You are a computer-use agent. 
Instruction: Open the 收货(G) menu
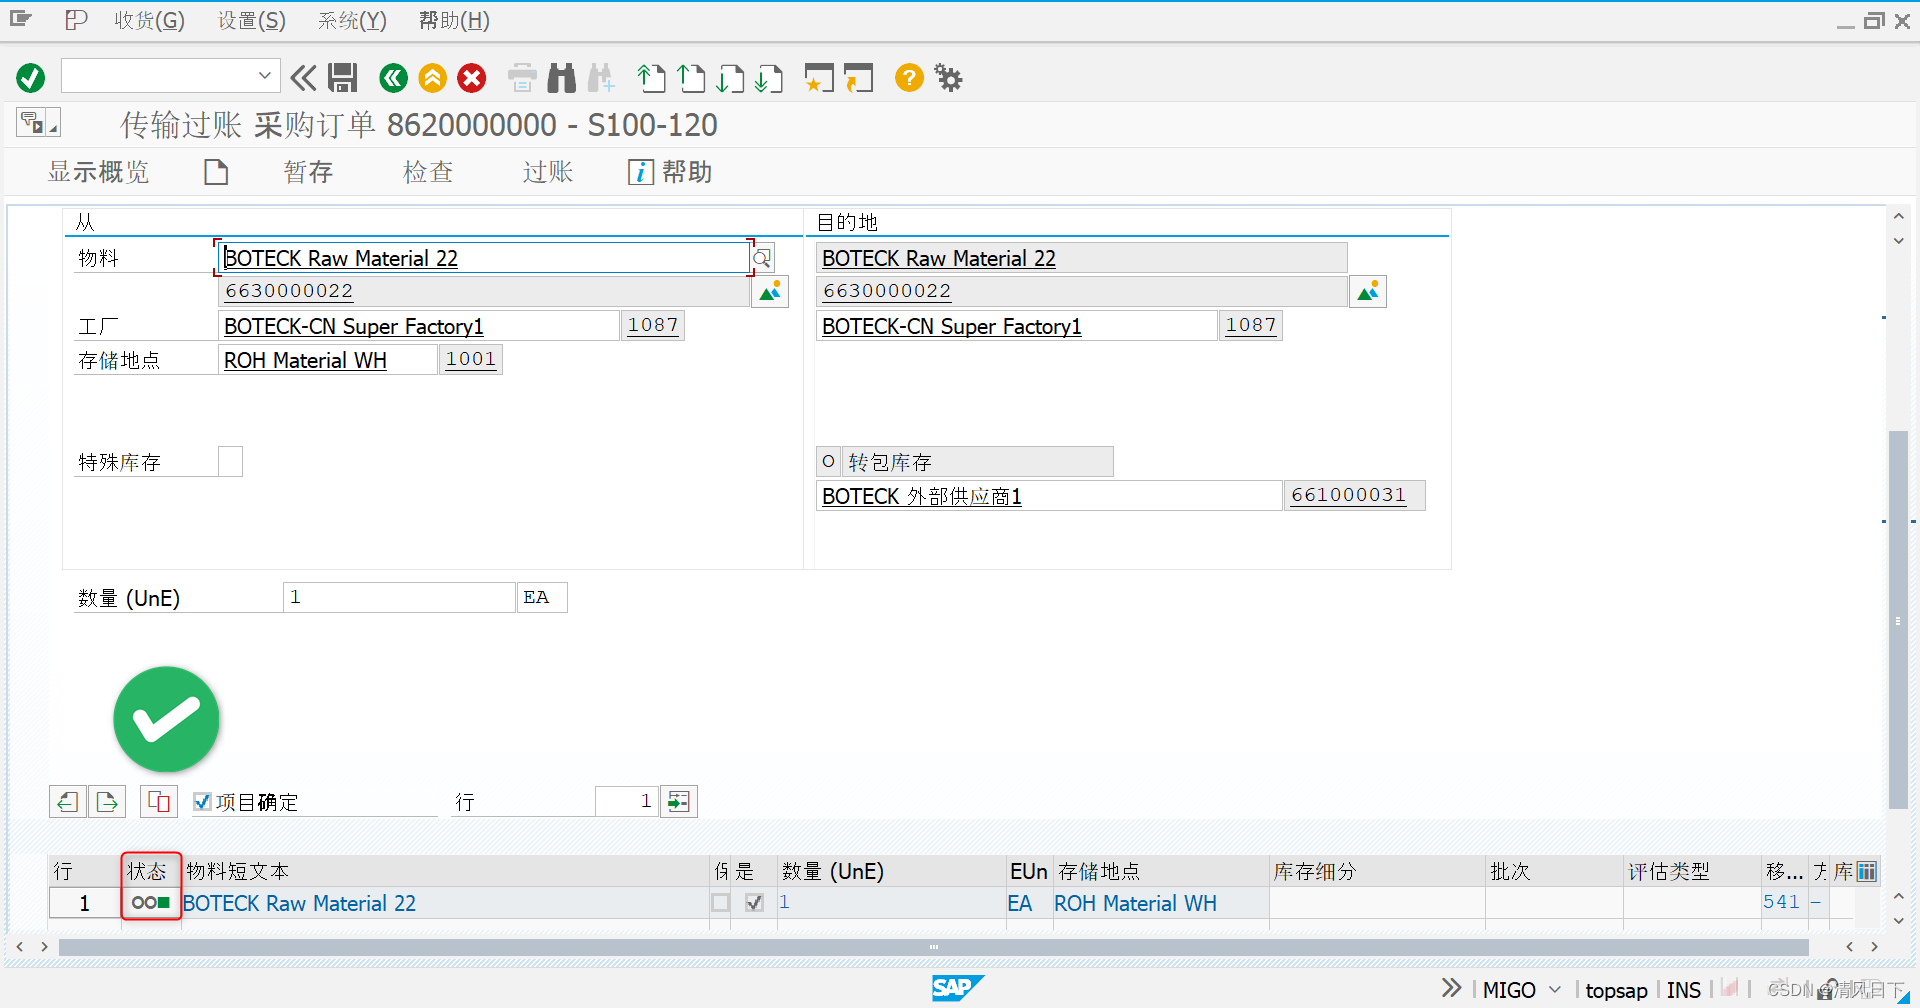click(149, 21)
